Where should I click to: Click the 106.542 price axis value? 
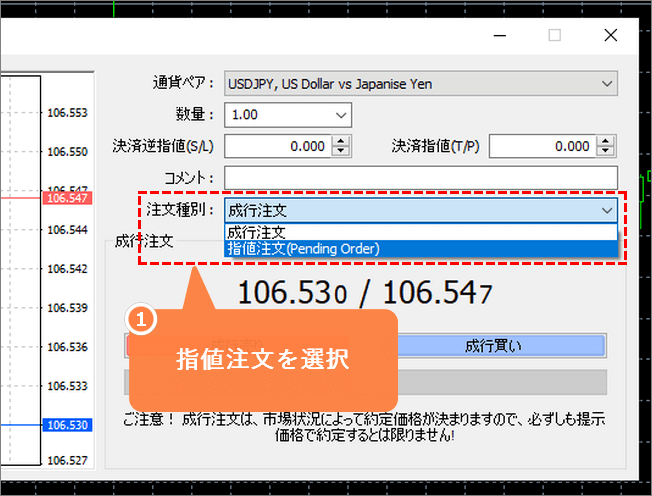pyautogui.click(x=67, y=269)
